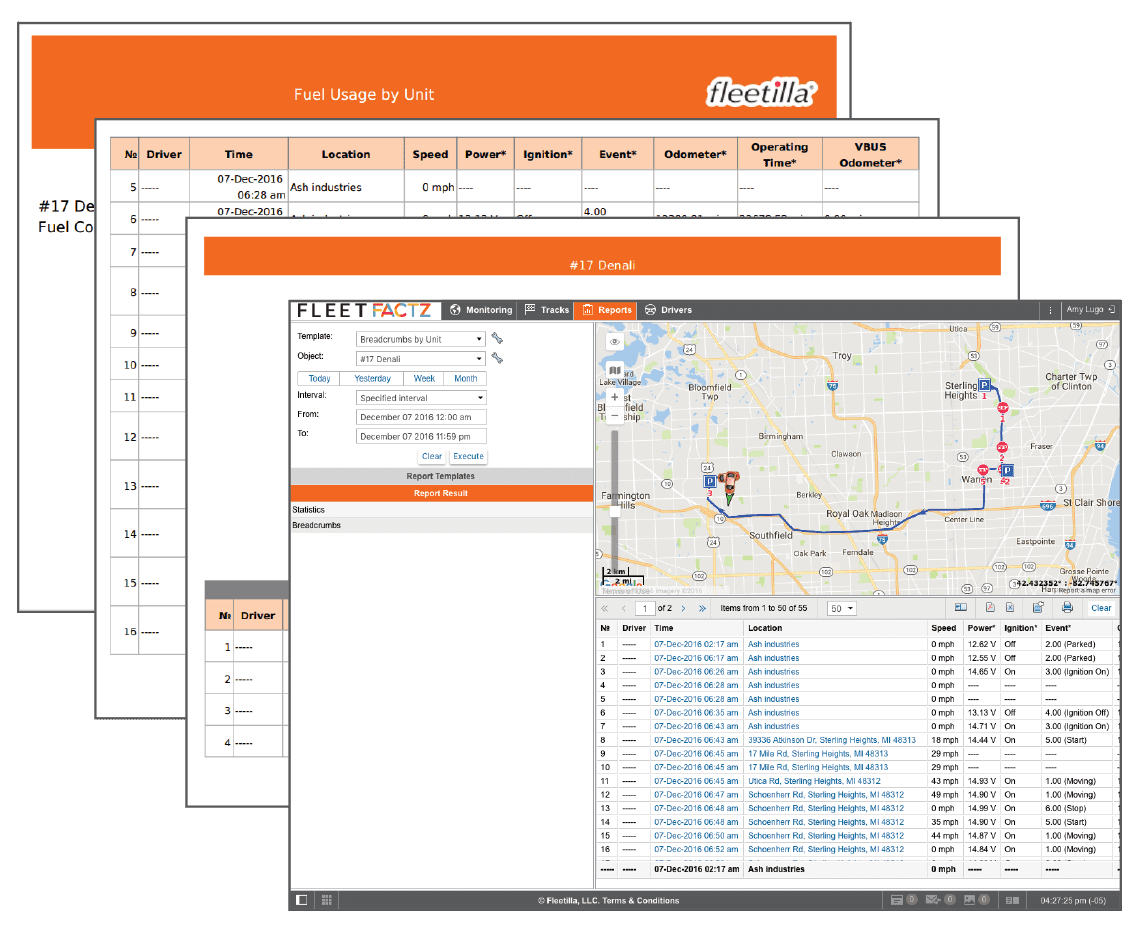Zoom in the map with plus button
1146x928 pixels.
(x=615, y=397)
